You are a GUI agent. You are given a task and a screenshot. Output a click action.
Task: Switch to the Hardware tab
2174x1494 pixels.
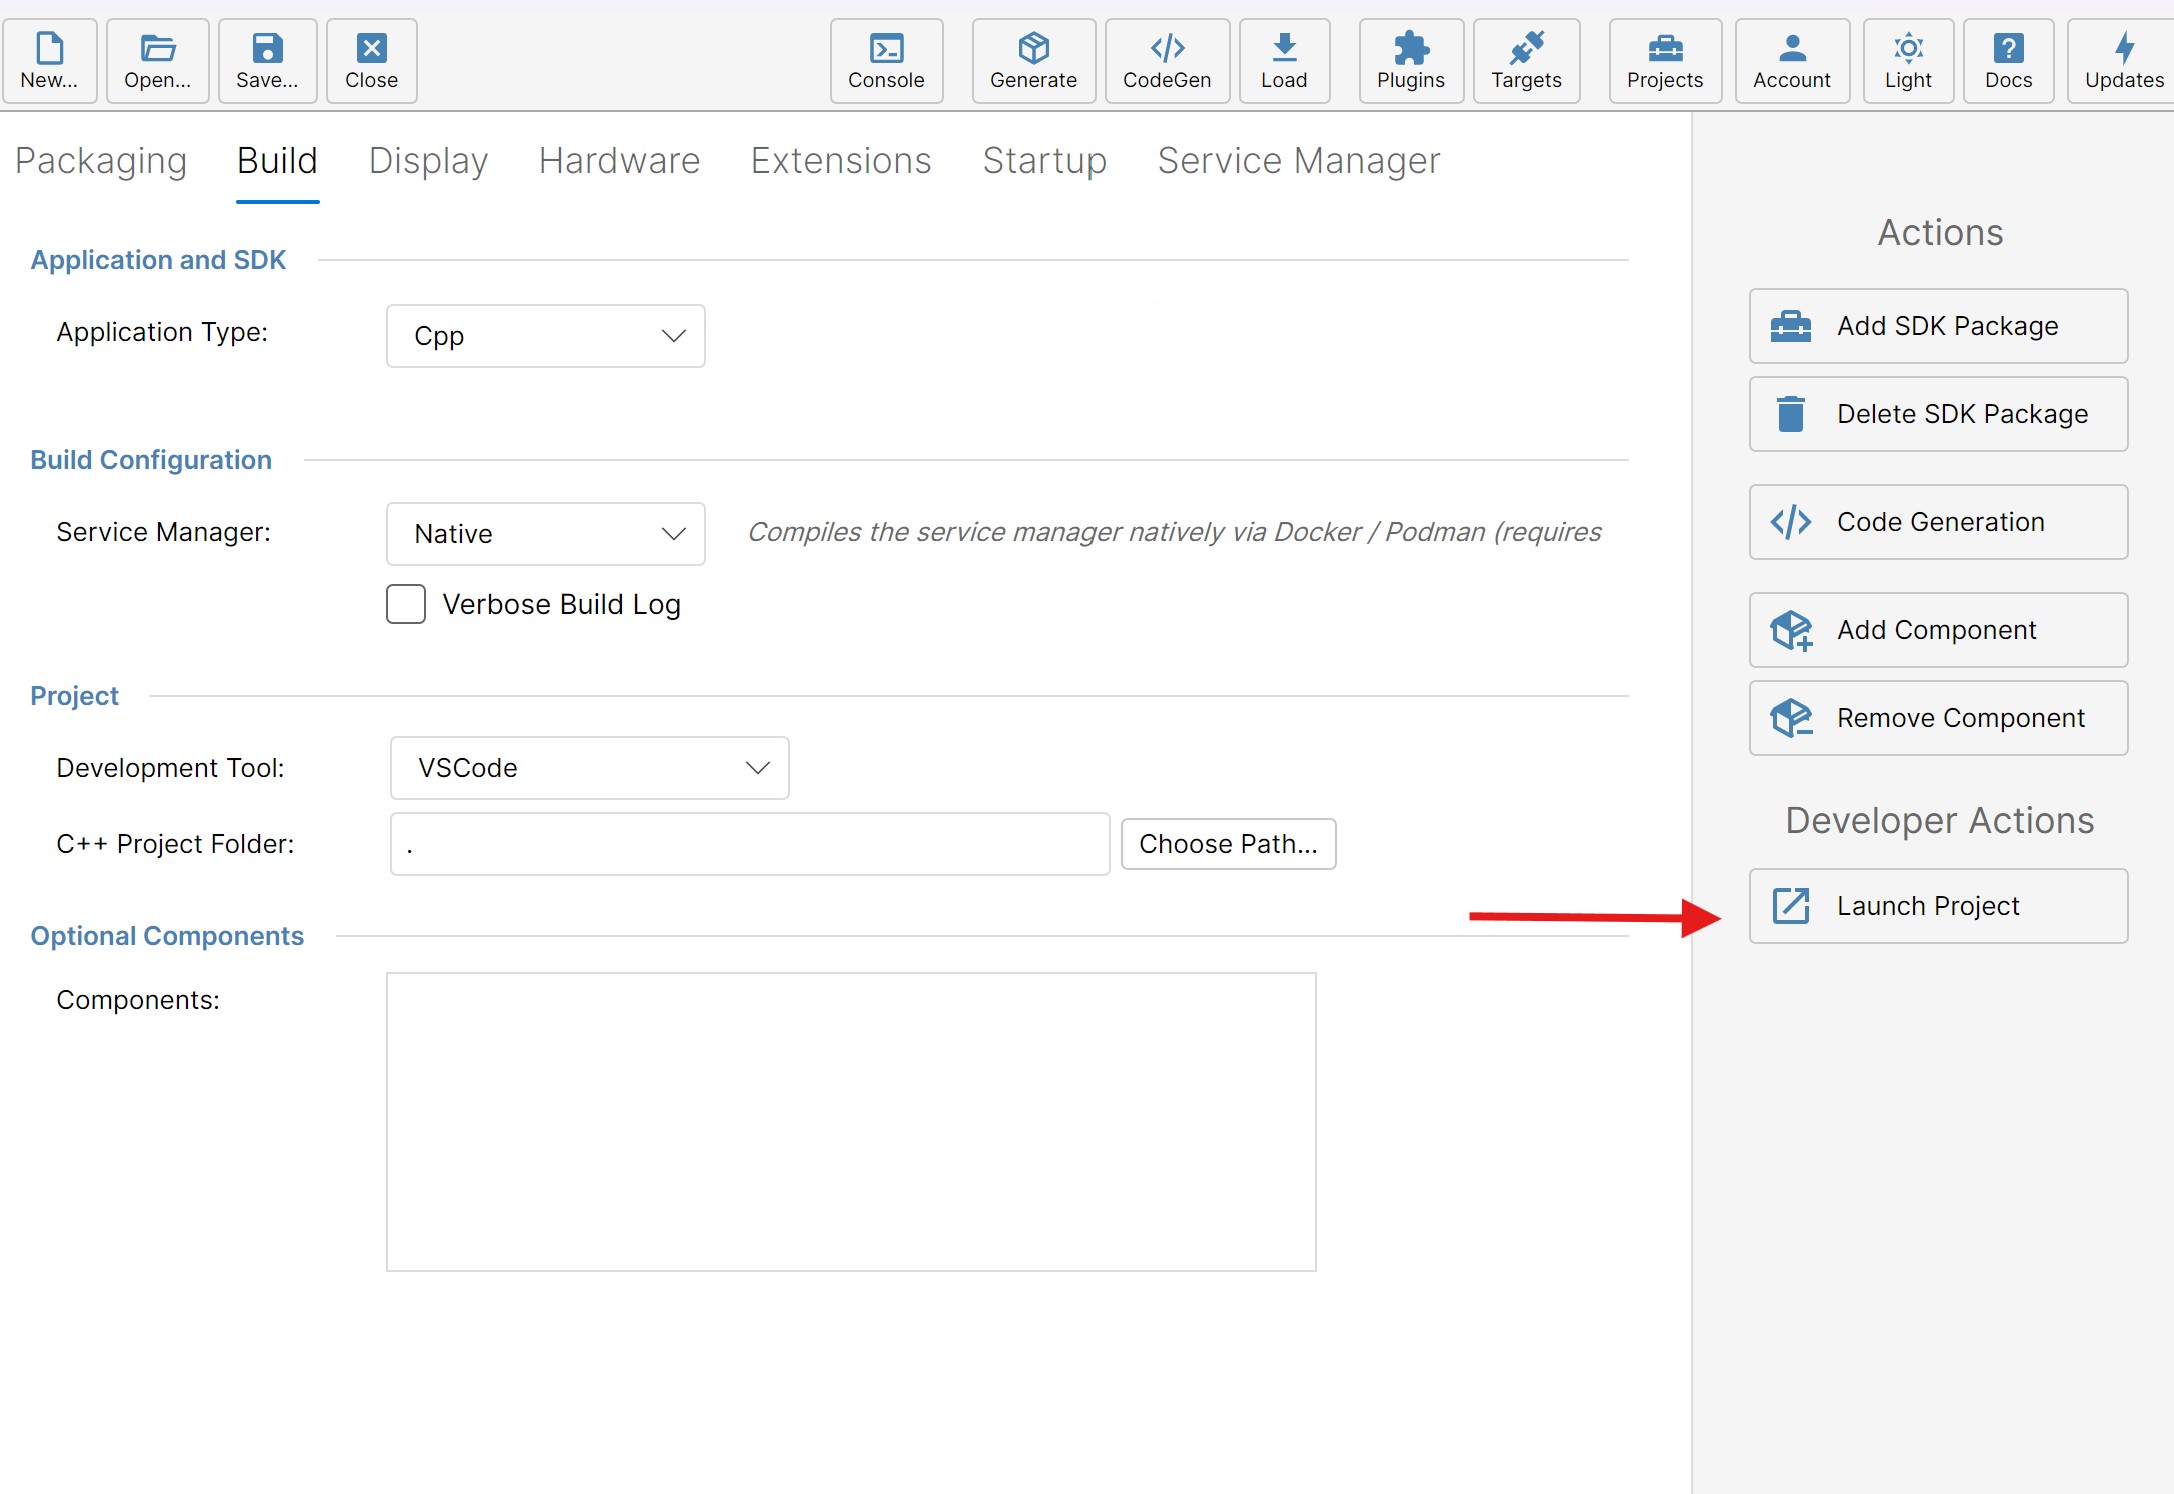tap(619, 161)
